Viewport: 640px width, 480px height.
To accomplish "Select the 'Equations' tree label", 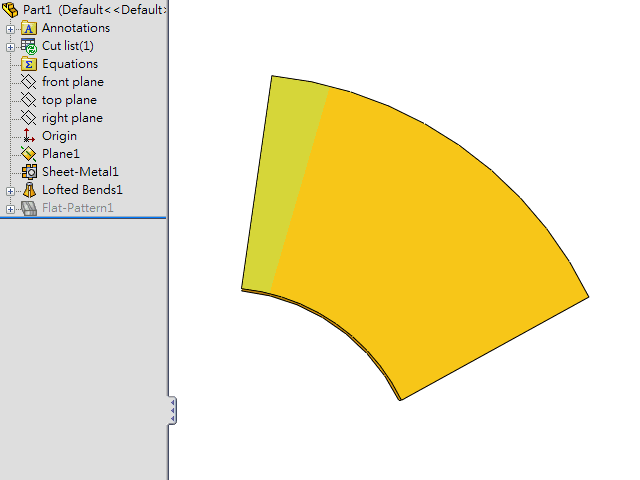I will click(x=70, y=64).
